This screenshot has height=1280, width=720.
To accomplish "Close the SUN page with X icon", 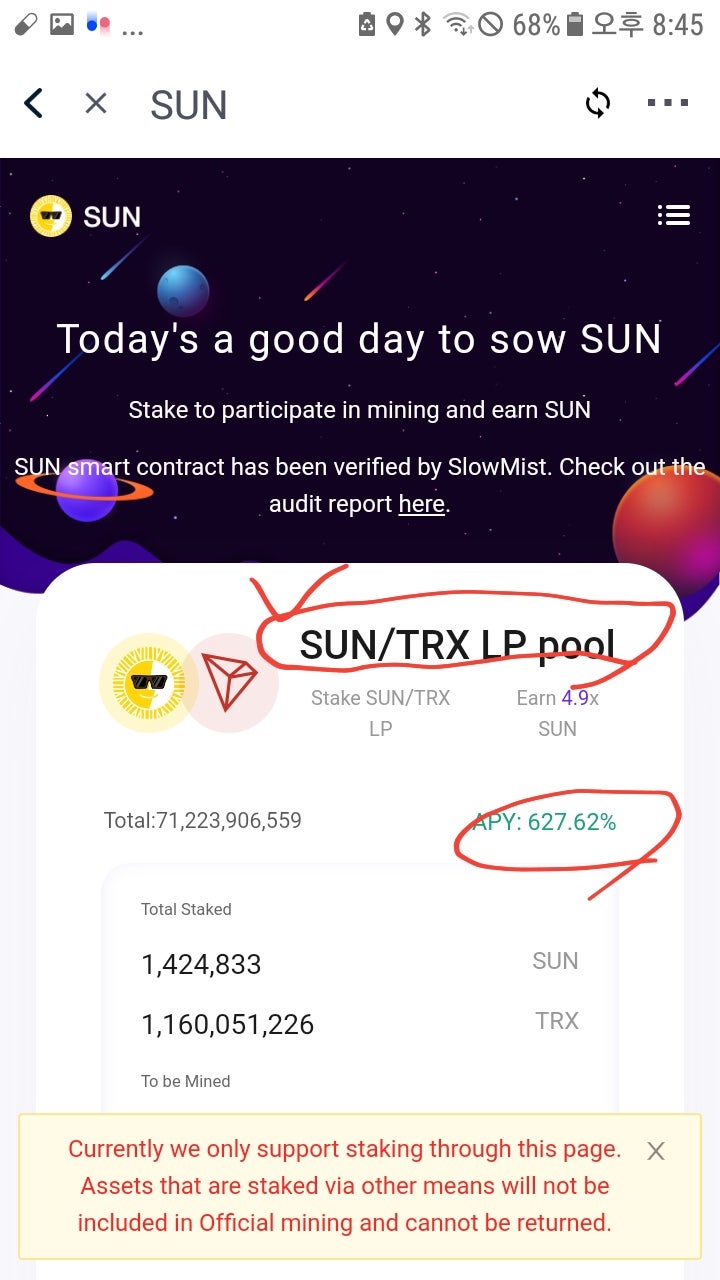I will tap(96, 103).
